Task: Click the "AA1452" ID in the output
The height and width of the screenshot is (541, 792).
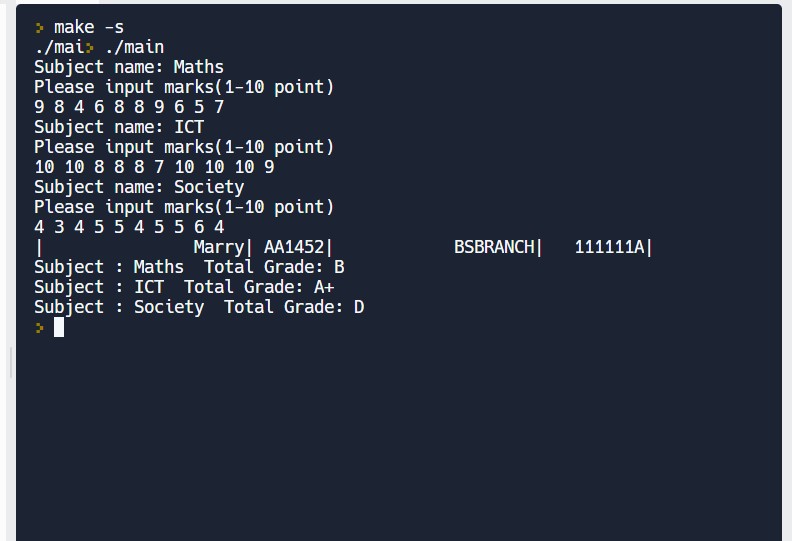Action: click(294, 247)
